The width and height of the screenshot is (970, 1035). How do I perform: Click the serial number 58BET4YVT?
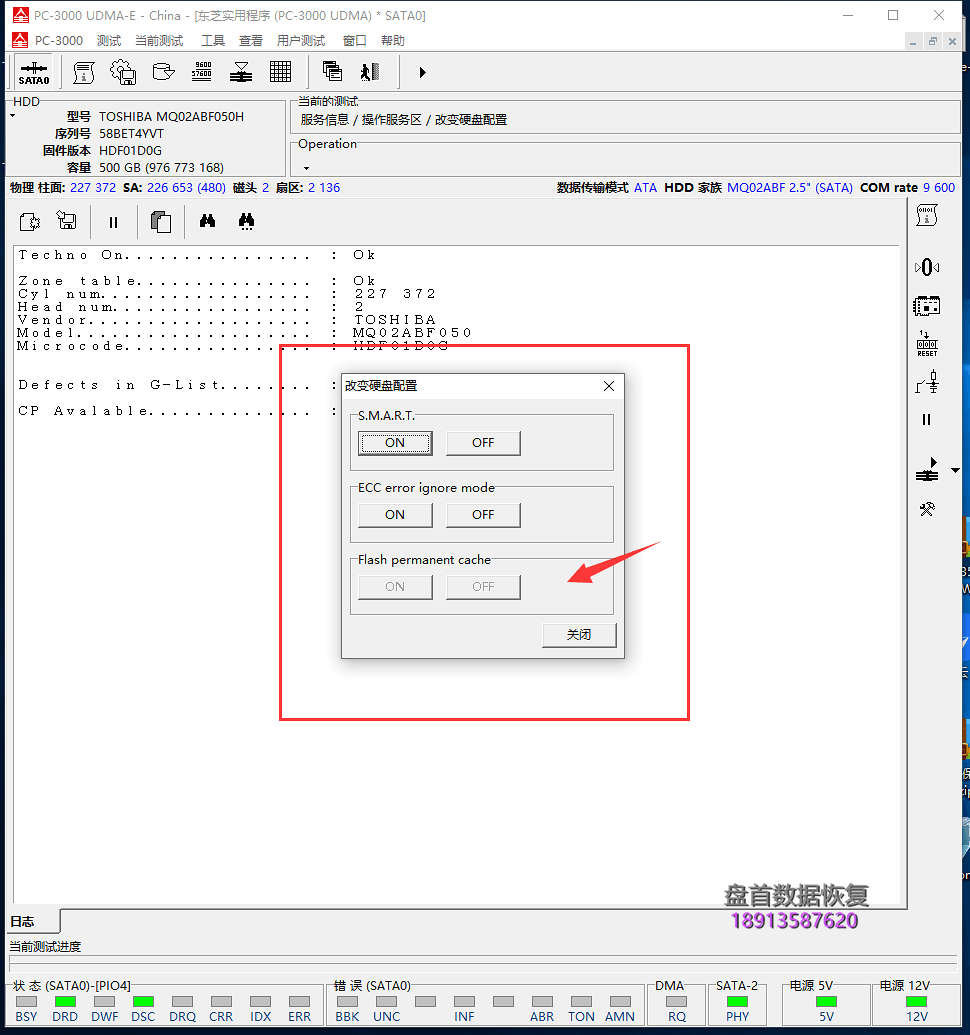click(x=131, y=133)
